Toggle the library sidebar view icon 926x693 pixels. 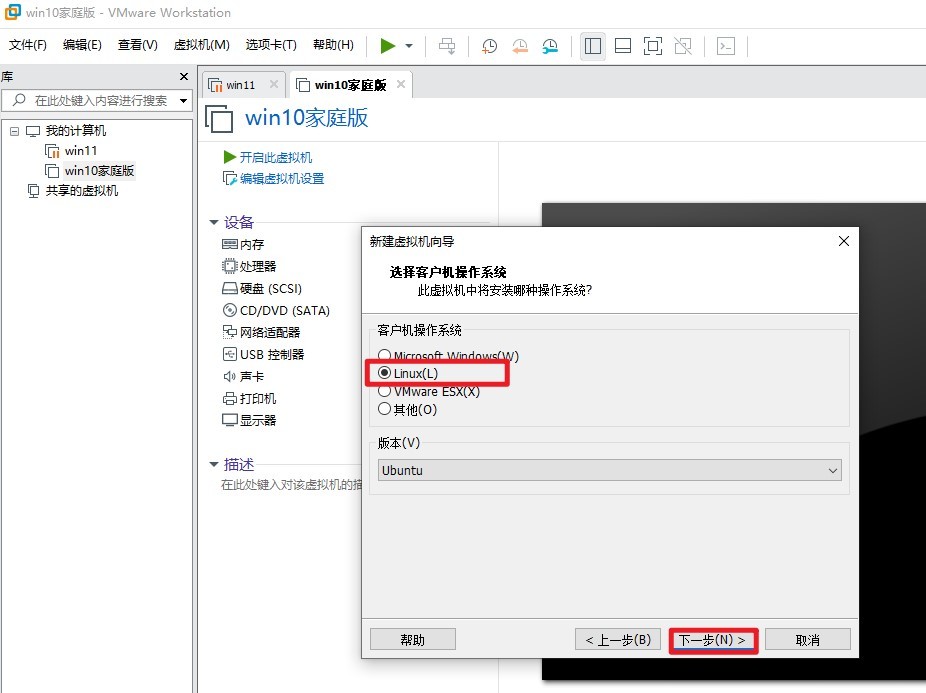pyautogui.click(x=593, y=45)
